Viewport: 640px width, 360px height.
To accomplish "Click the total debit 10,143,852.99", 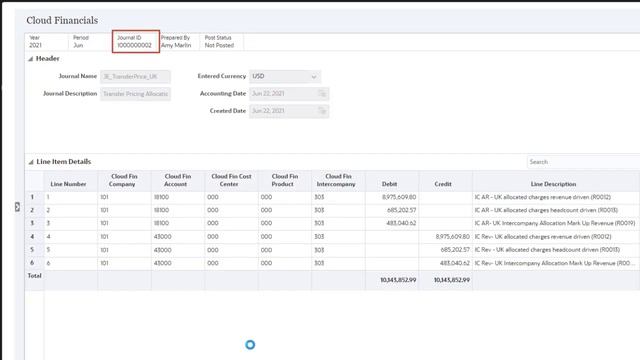I will point(392,280).
